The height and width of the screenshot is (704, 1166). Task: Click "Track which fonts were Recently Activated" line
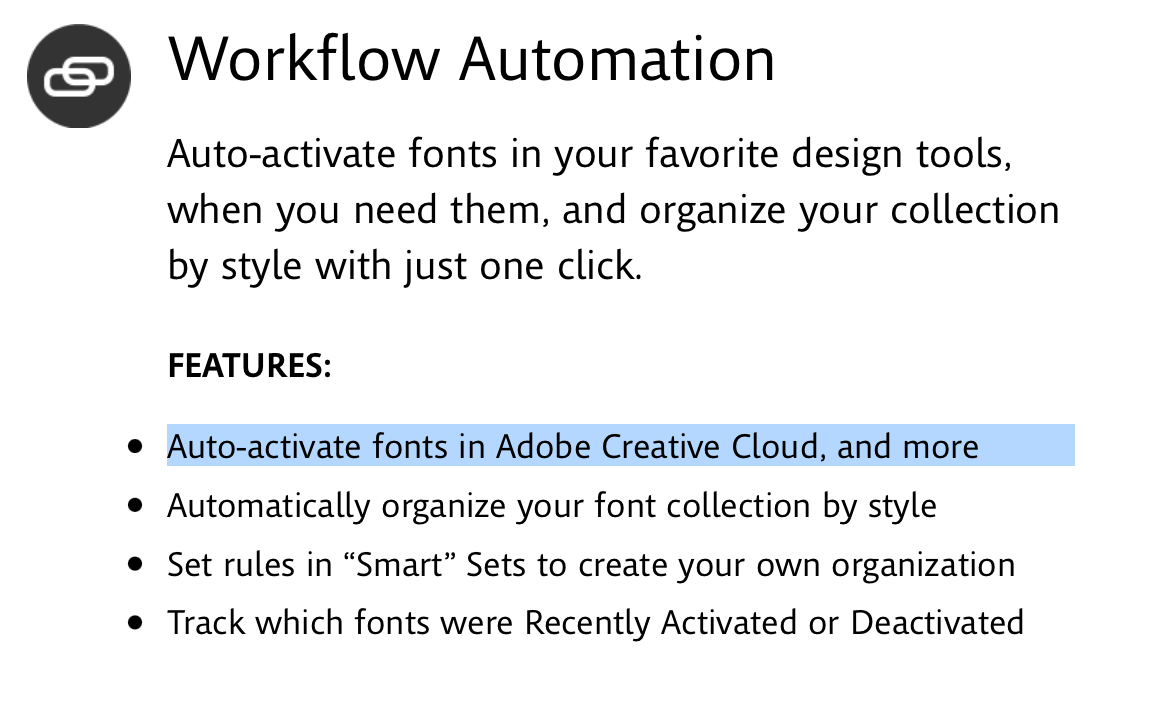pos(596,623)
